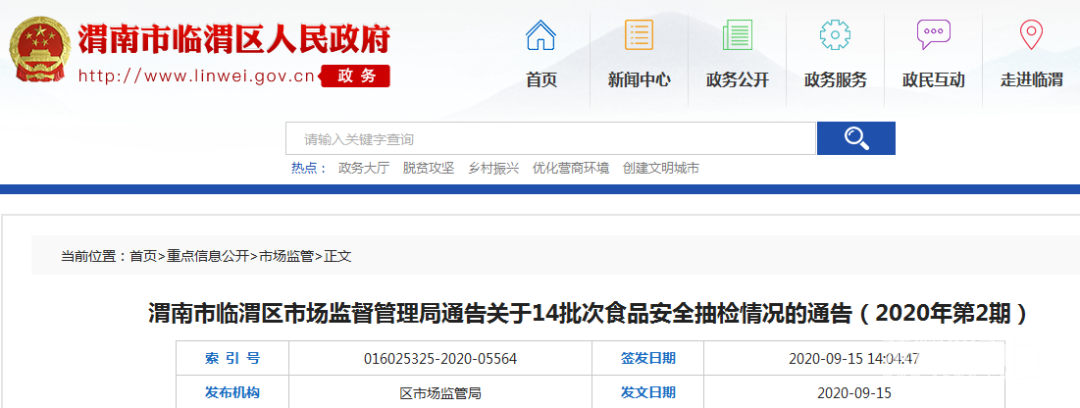Open the 政务服务 menu item
This screenshot has height=408, width=1080.
[x=835, y=80]
